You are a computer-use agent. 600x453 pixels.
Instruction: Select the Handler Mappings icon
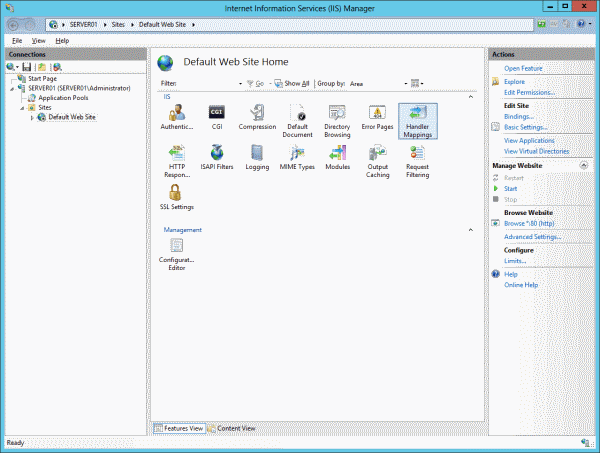pyautogui.click(x=417, y=121)
